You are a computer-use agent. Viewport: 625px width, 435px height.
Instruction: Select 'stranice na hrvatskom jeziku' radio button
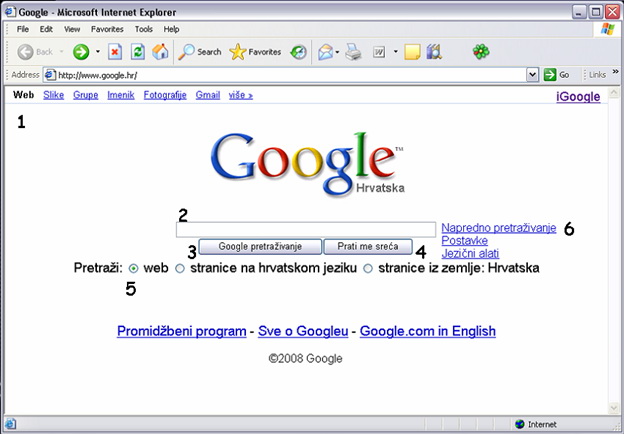pyautogui.click(x=180, y=268)
